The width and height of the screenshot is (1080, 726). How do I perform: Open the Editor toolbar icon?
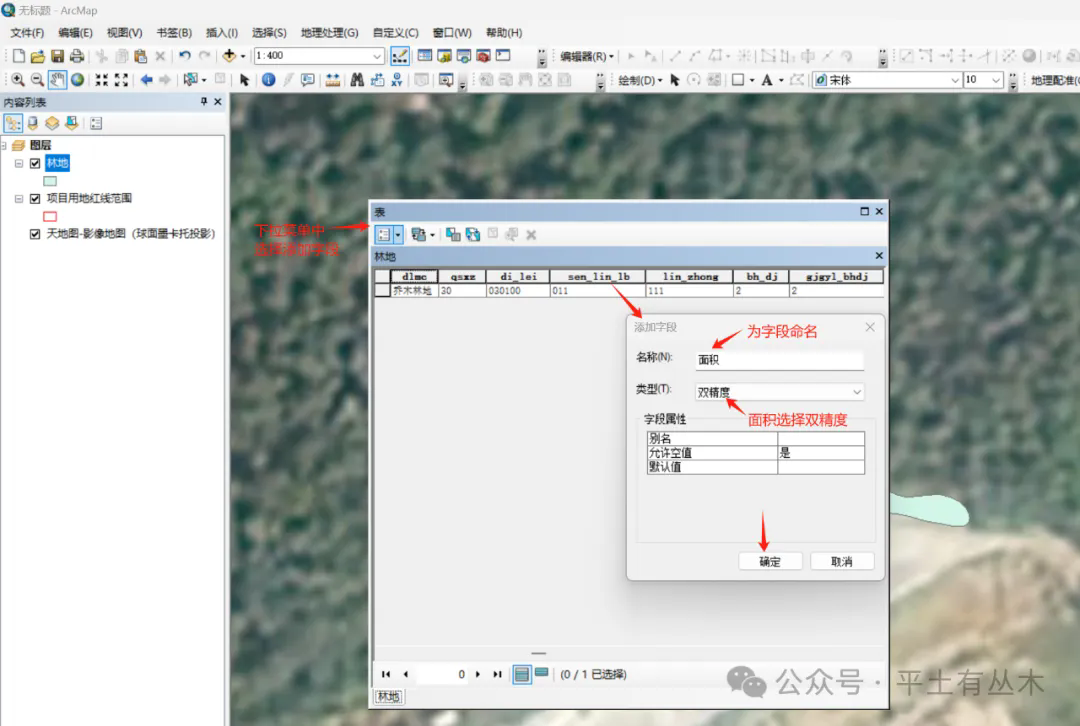[400, 56]
